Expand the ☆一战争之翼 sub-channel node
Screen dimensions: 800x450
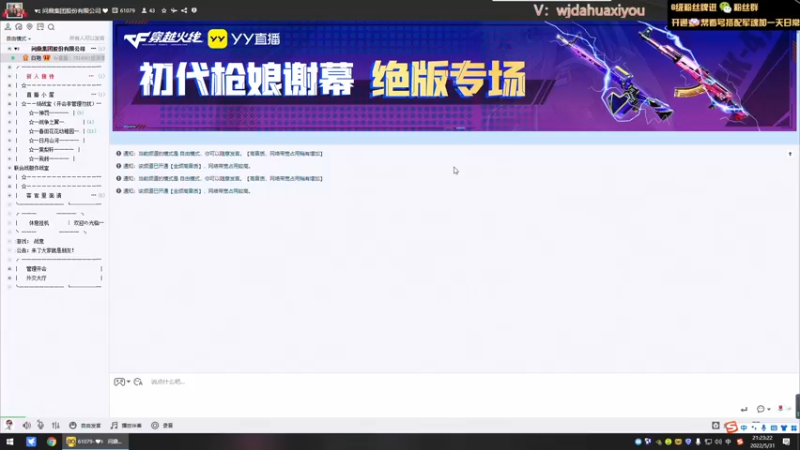9,122
